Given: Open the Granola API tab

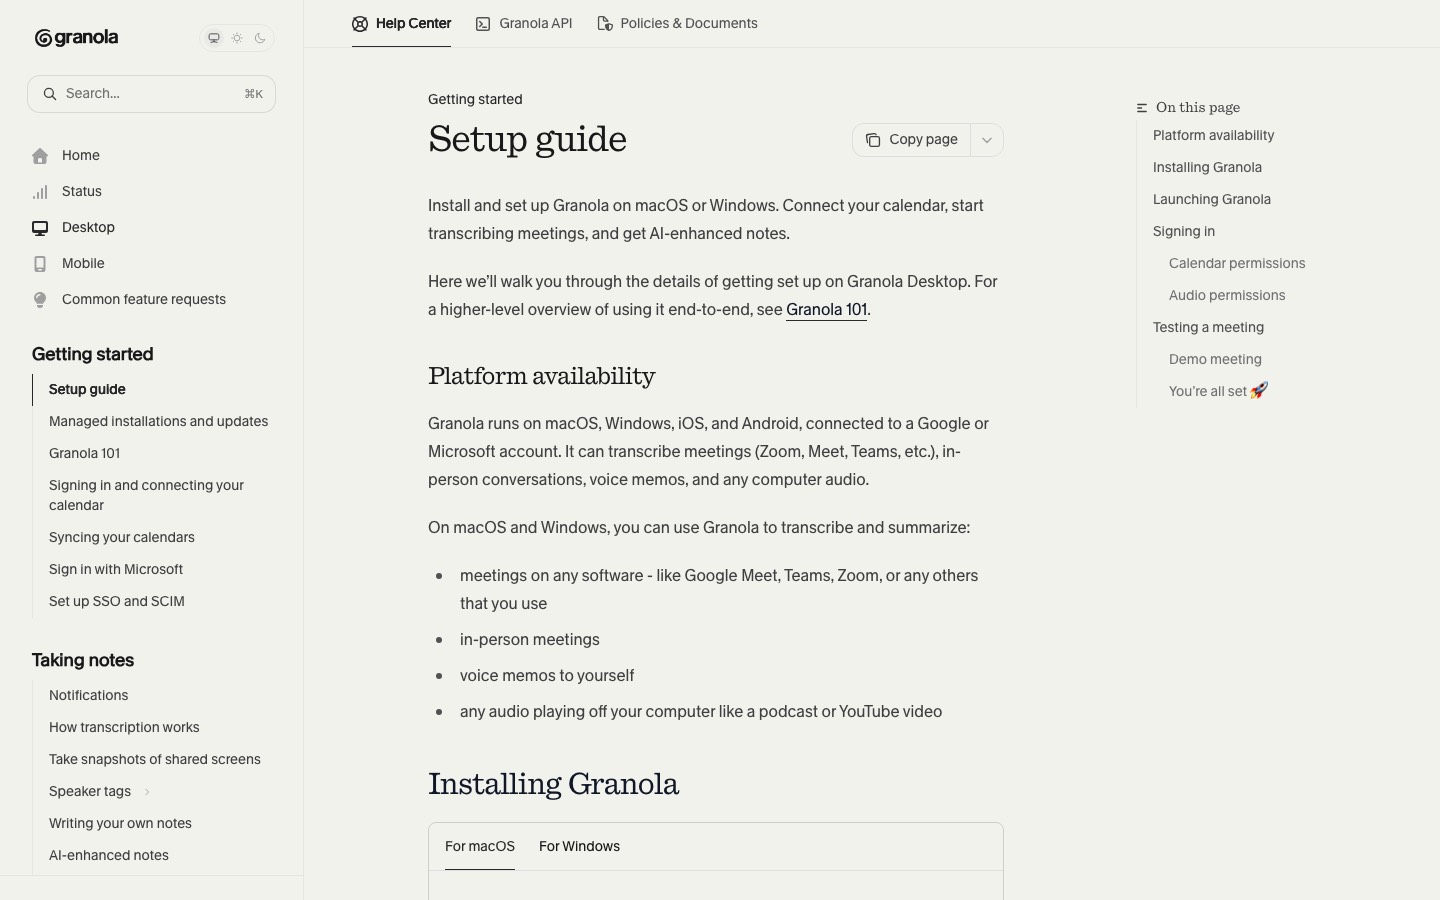Looking at the screenshot, I should tap(524, 24).
